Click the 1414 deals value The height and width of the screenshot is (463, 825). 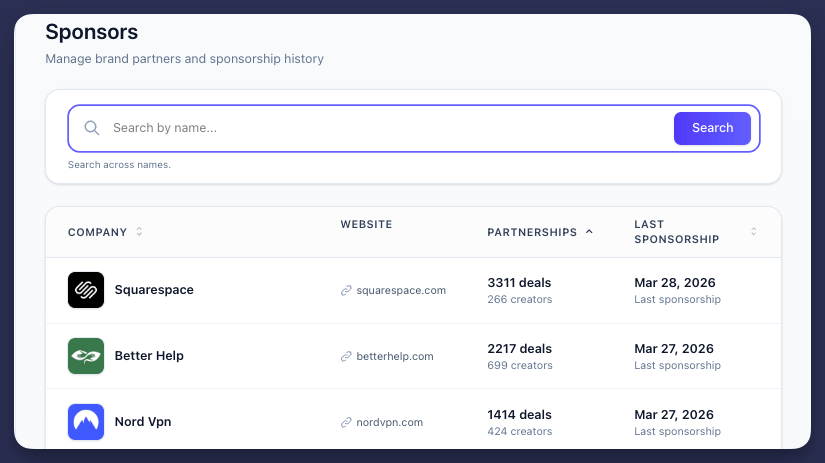(519, 415)
